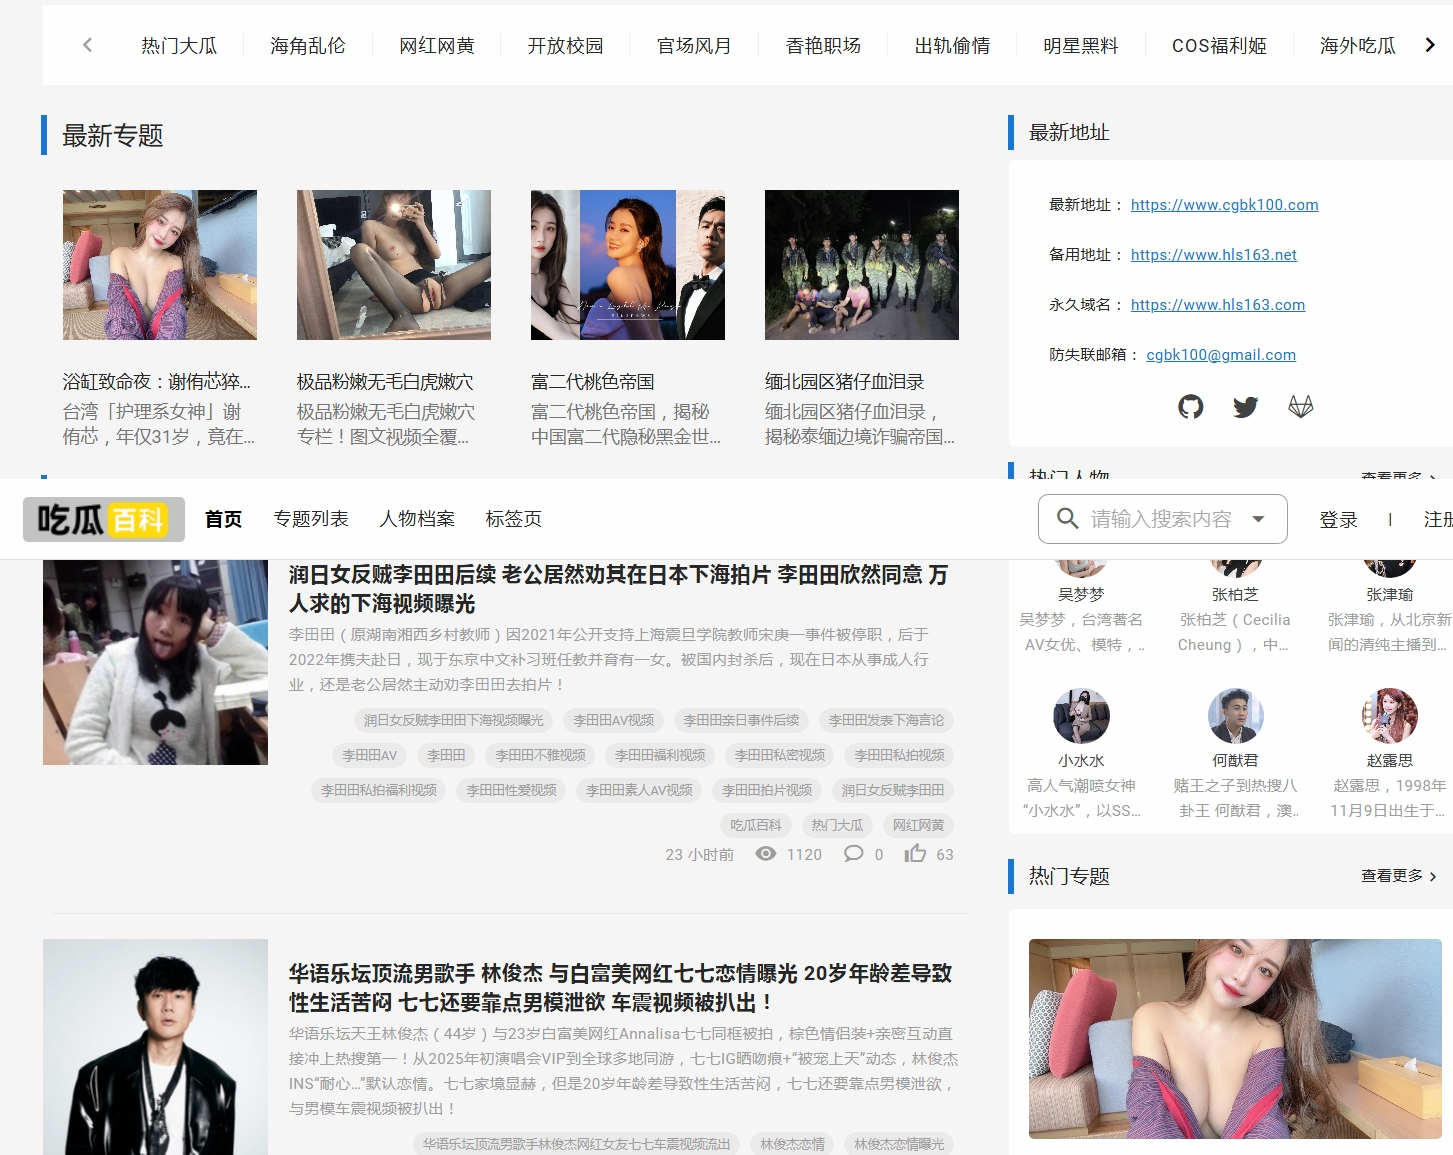This screenshot has height=1155, width=1453.
Task: Click the 登录 login link
Action: (1338, 520)
